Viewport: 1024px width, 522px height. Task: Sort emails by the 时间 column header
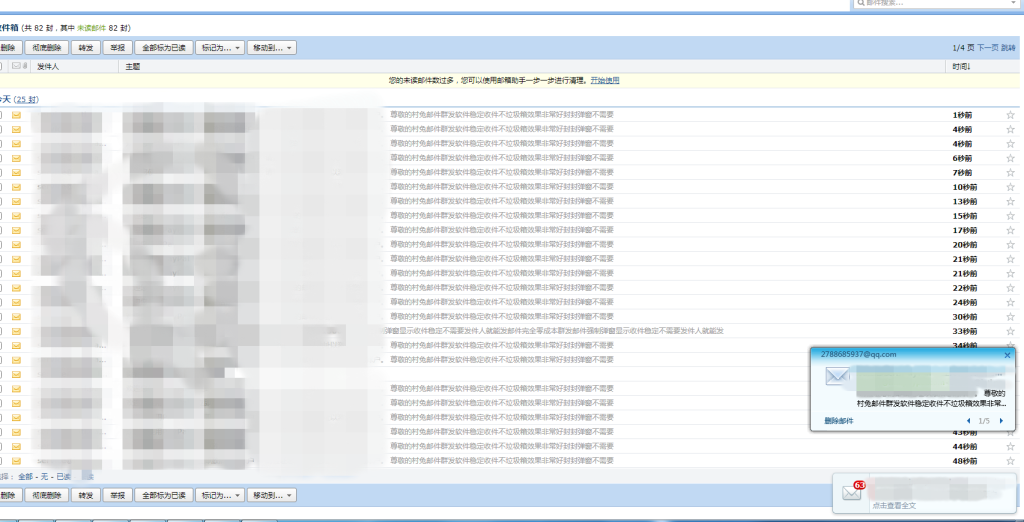click(961, 66)
